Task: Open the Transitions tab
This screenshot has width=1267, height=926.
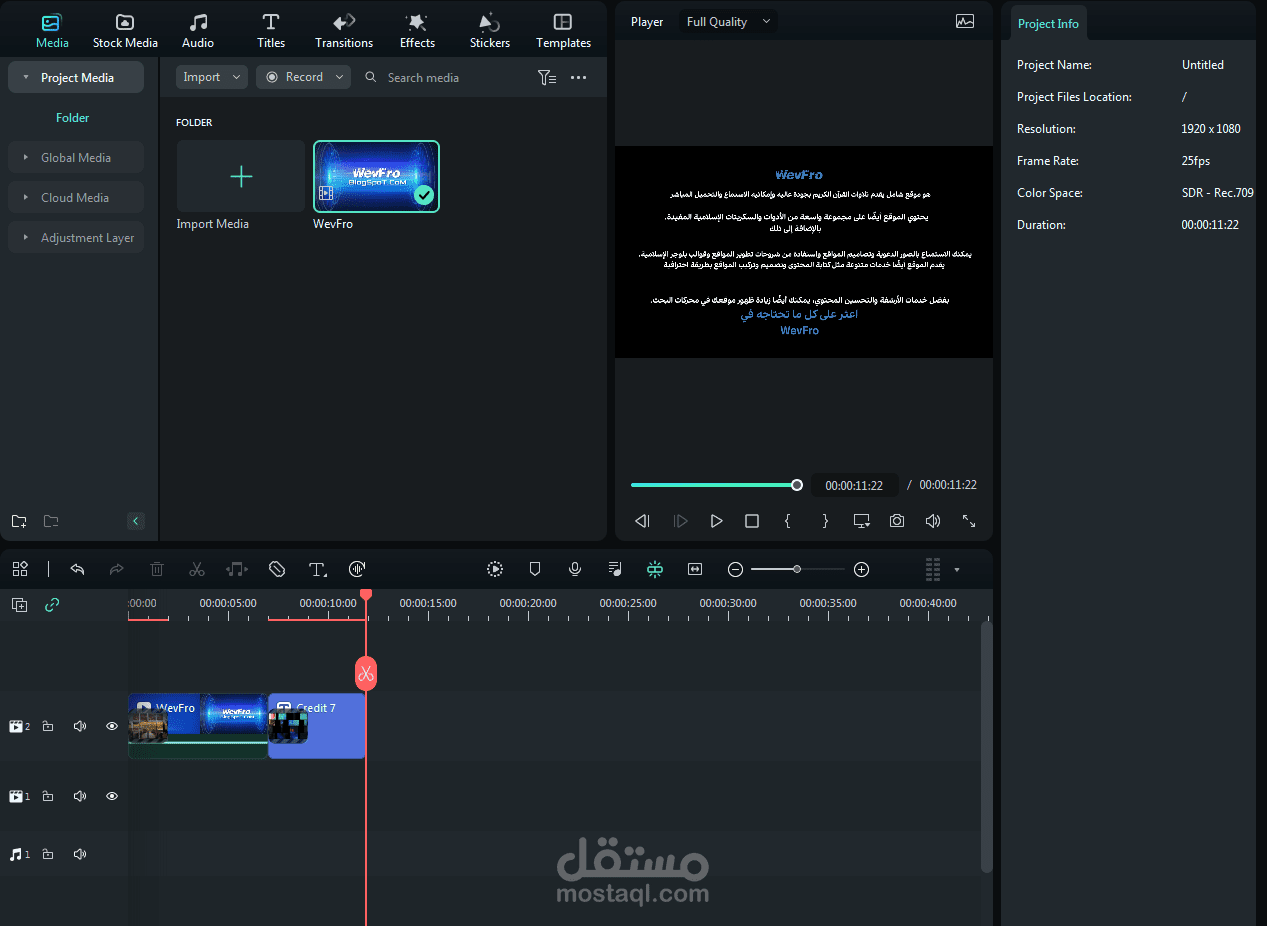Action: click(x=344, y=31)
